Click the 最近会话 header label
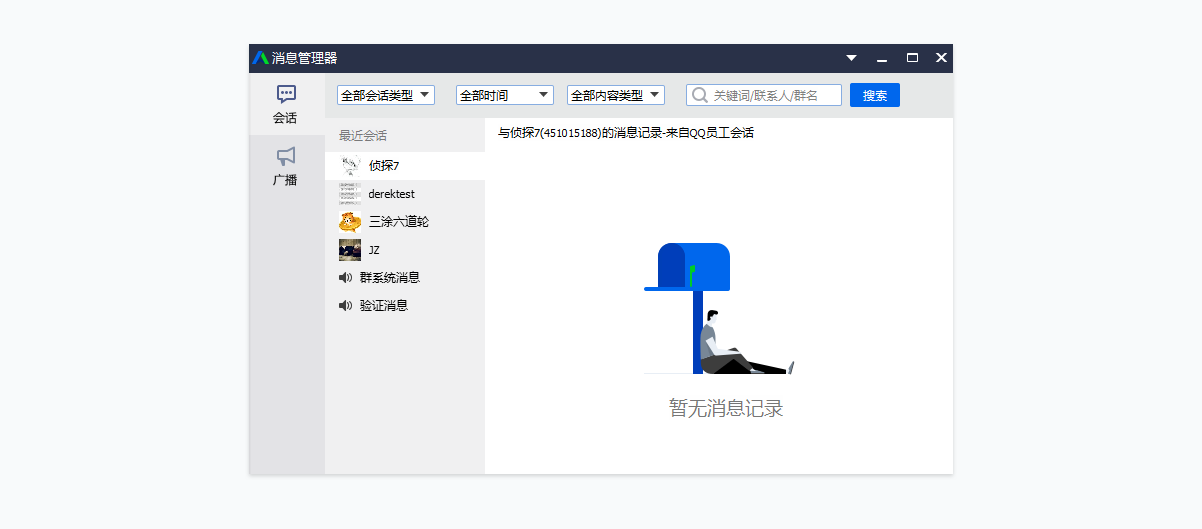 tap(363, 136)
